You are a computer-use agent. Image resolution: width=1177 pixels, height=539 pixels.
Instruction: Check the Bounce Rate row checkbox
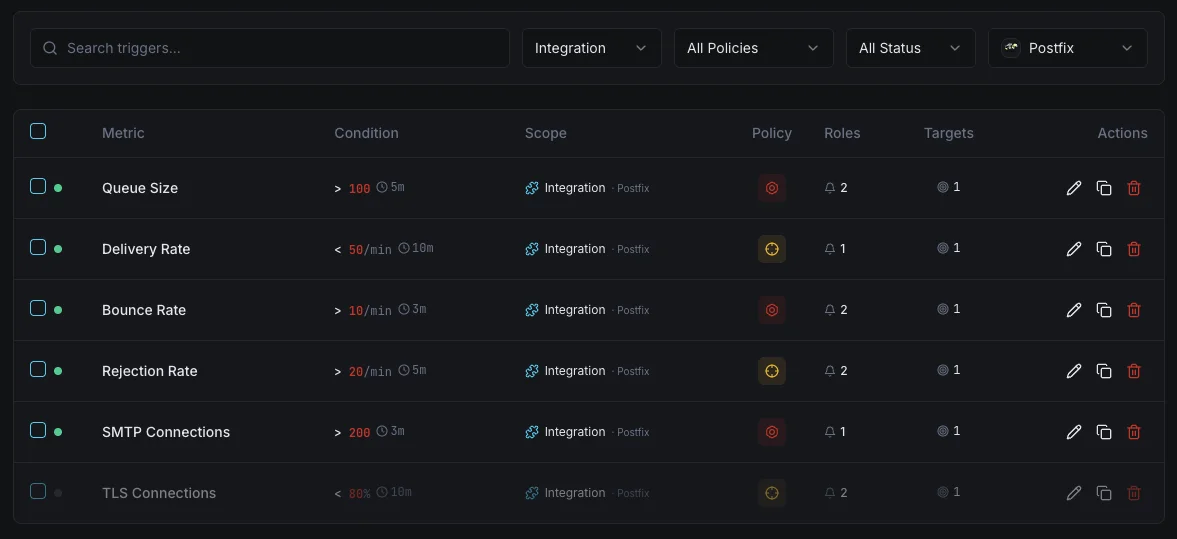[x=38, y=308]
